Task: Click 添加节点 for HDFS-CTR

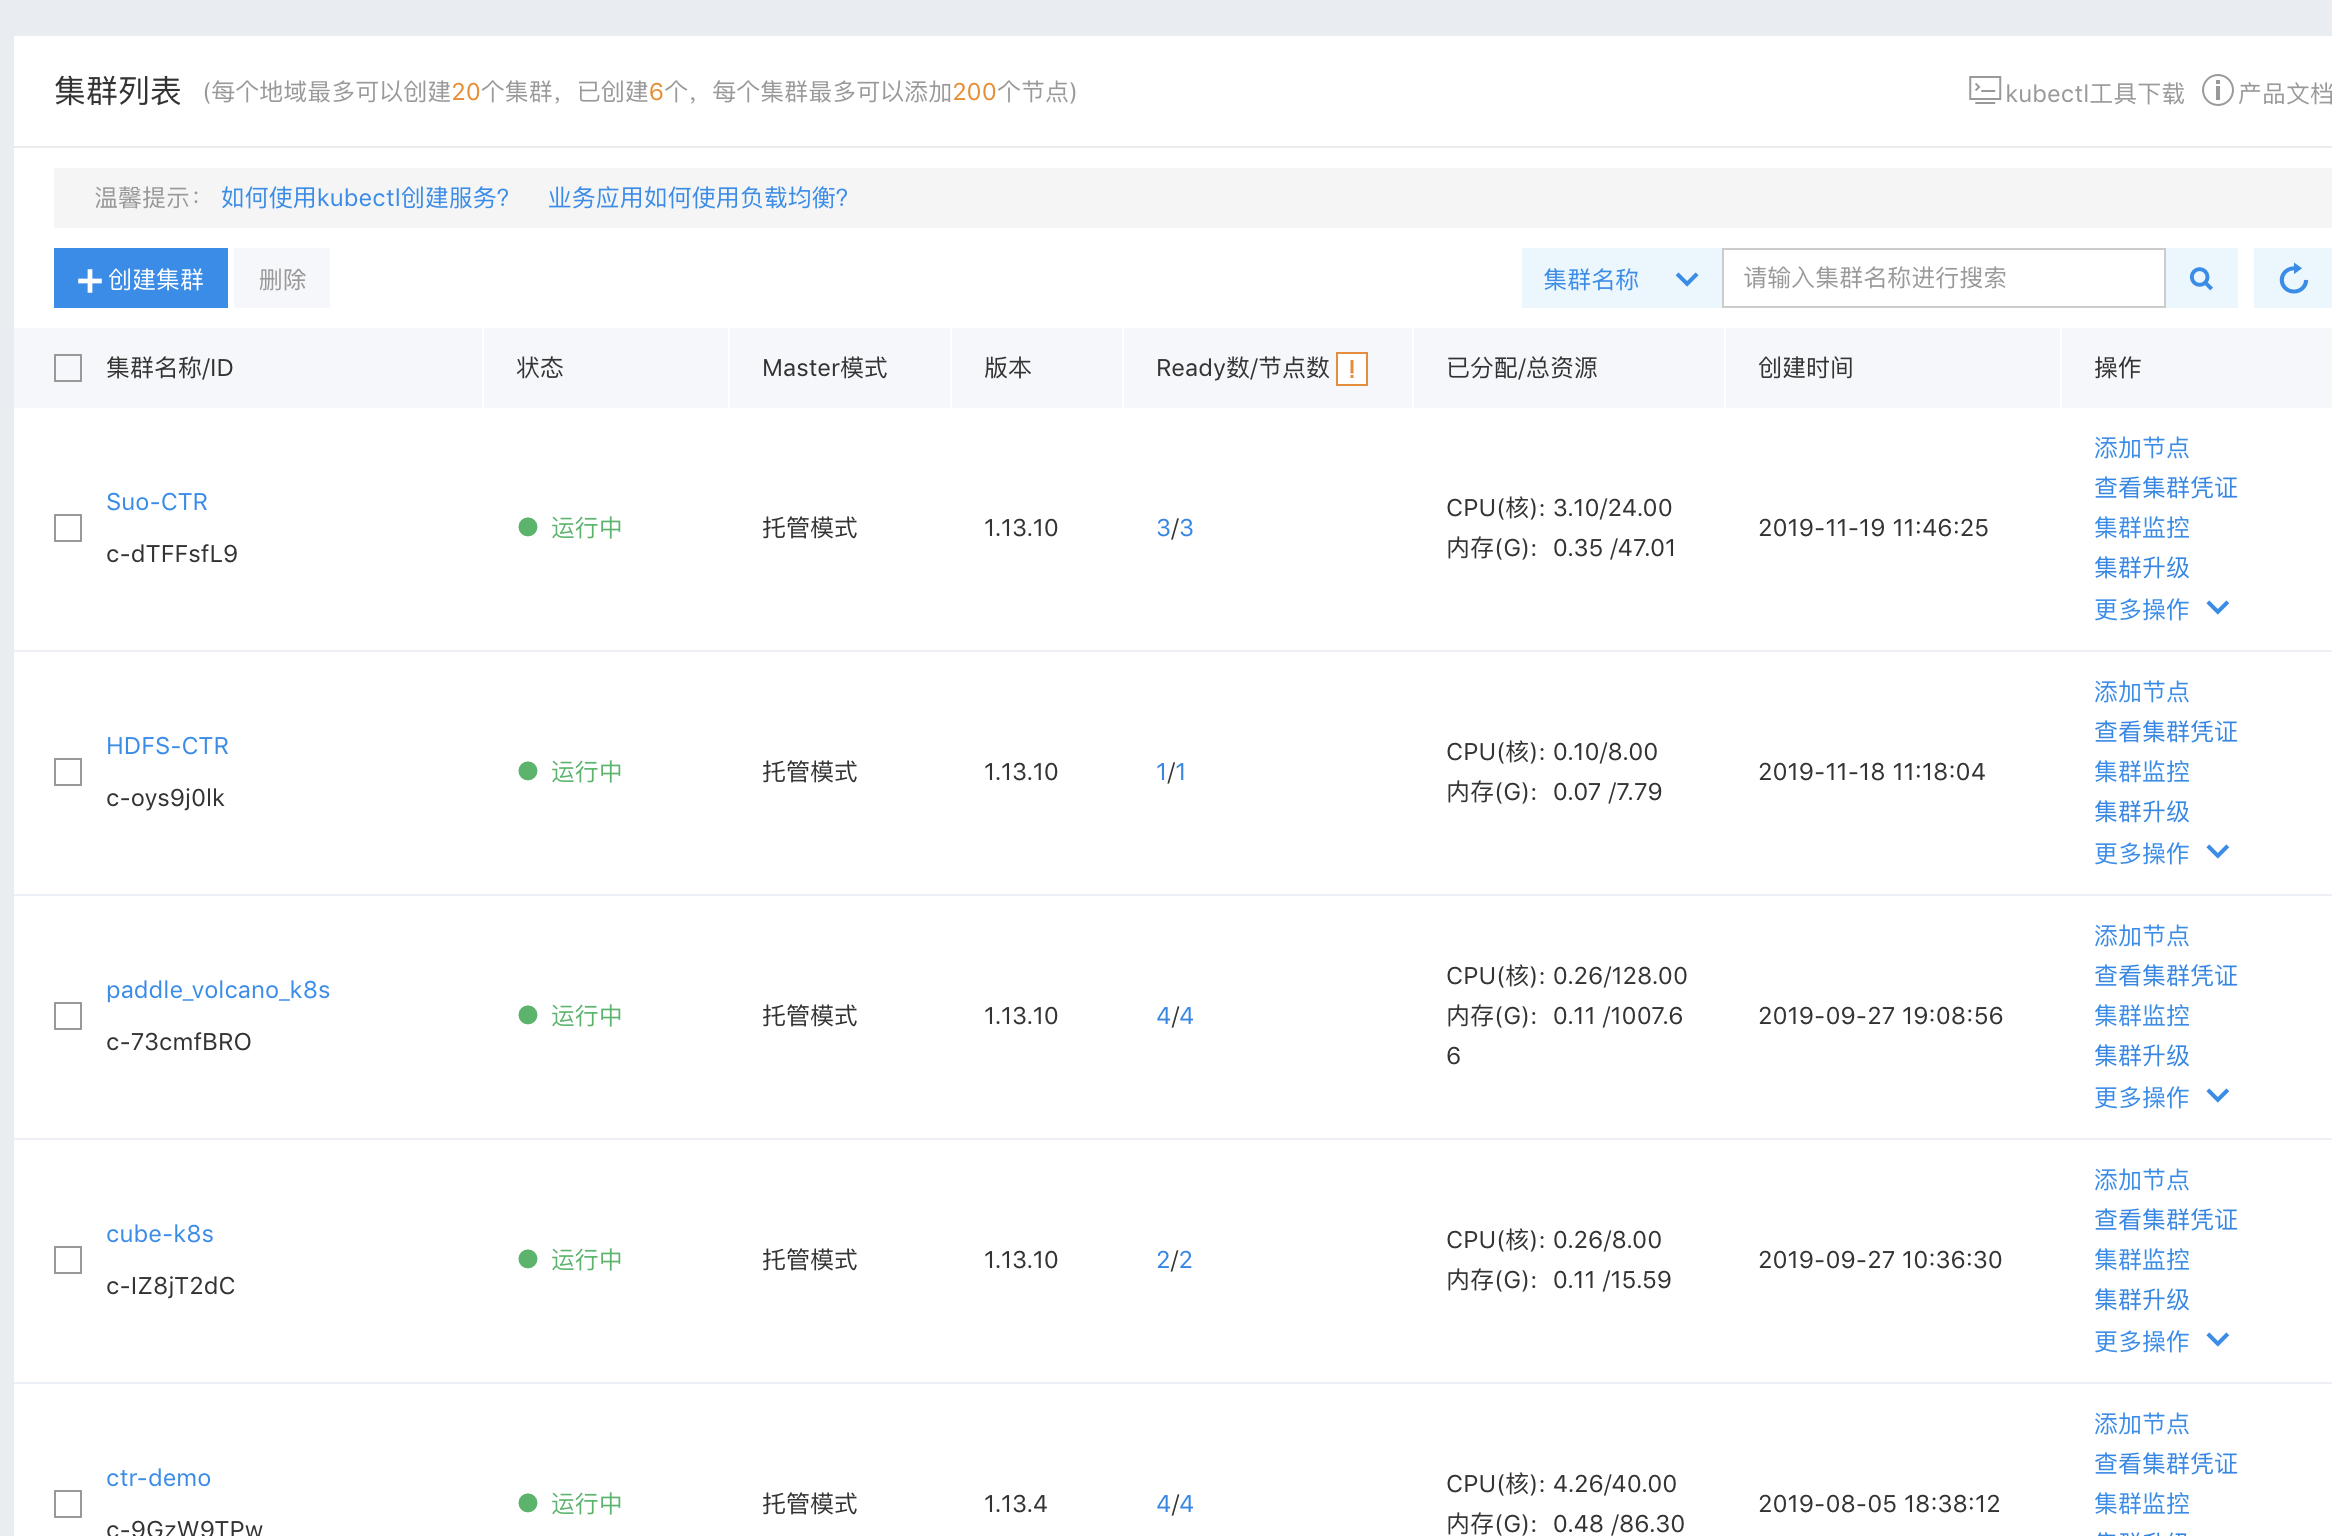Action: [x=2142, y=691]
